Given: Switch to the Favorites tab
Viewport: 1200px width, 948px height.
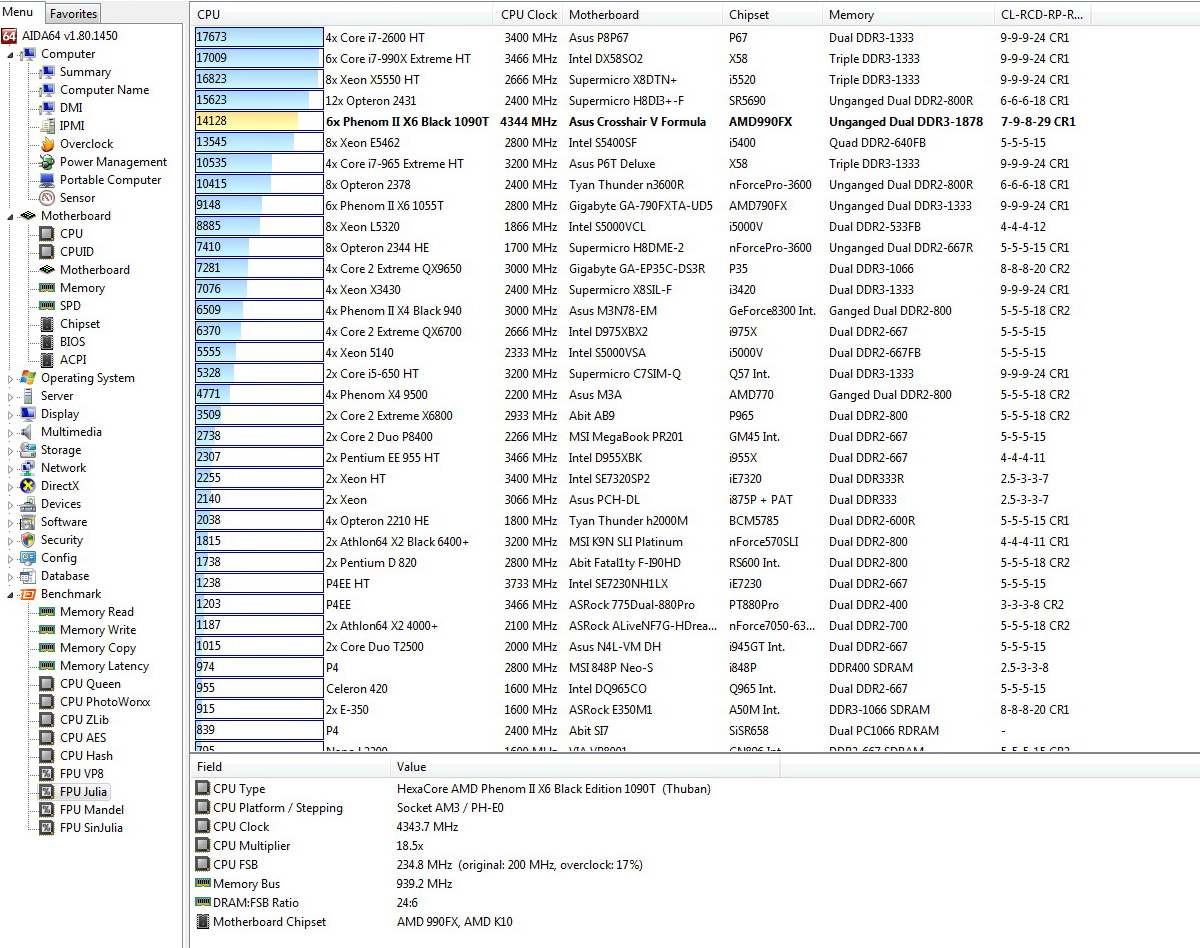Looking at the screenshot, I should tap(73, 14).
